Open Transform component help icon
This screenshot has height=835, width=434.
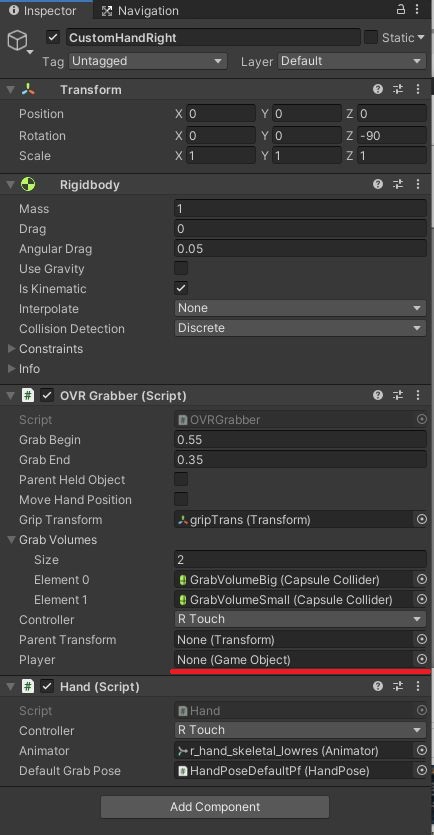click(378, 89)
